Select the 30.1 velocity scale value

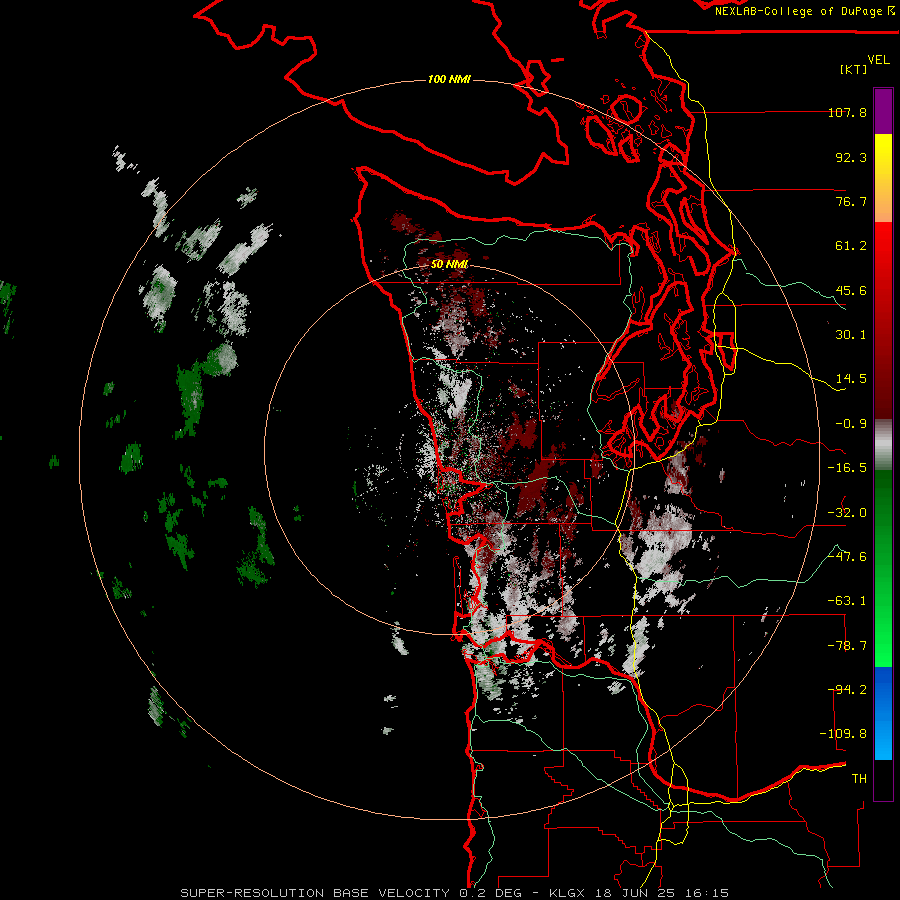point(851,335)
